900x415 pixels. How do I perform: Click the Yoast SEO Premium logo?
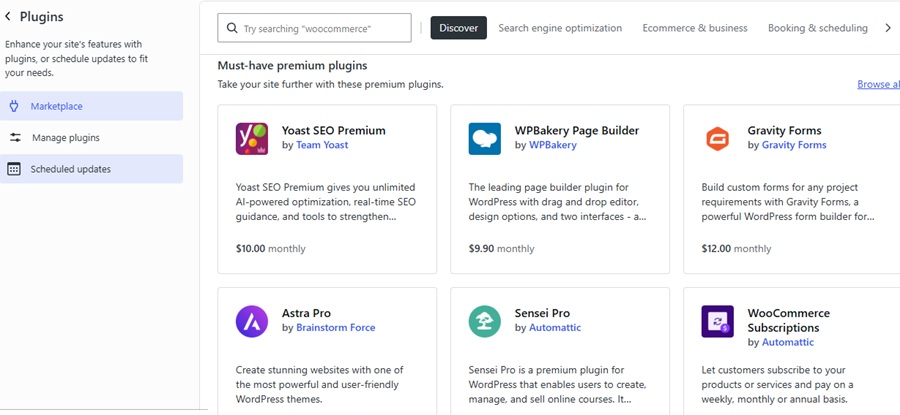[252, 138]
